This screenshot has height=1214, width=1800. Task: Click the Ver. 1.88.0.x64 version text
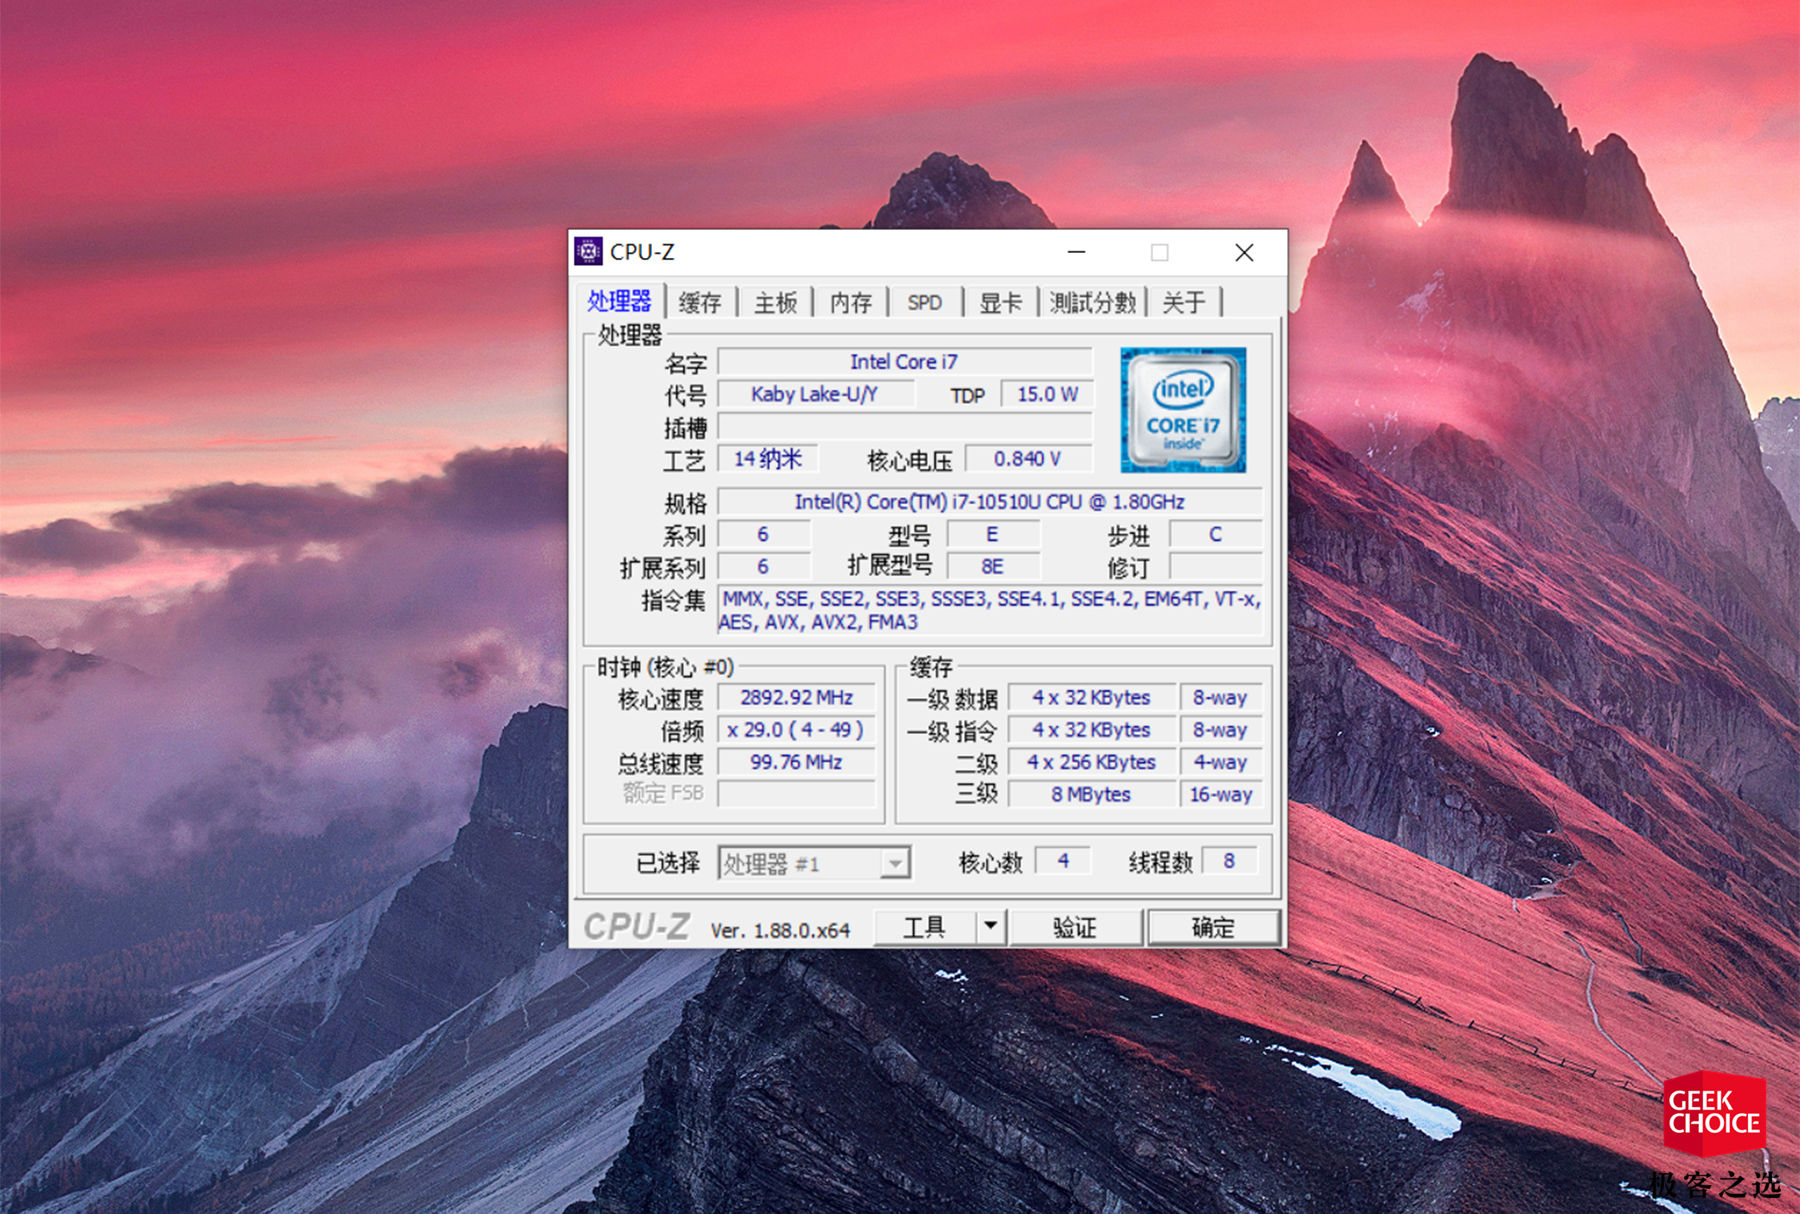[780, 930]
